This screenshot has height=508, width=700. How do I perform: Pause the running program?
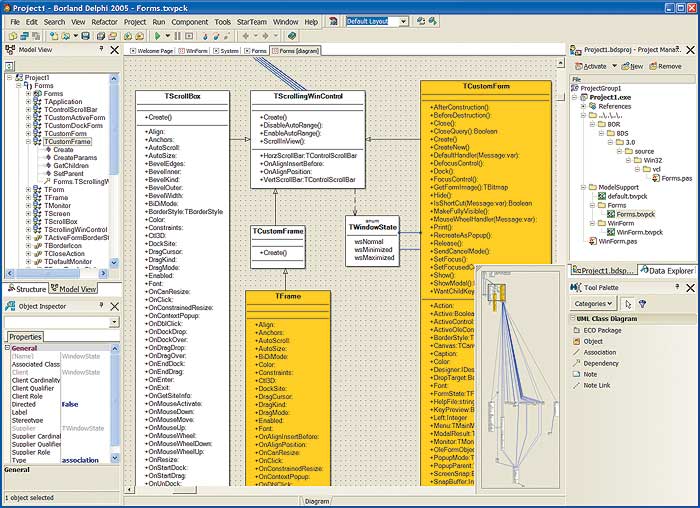coord(177,36)
